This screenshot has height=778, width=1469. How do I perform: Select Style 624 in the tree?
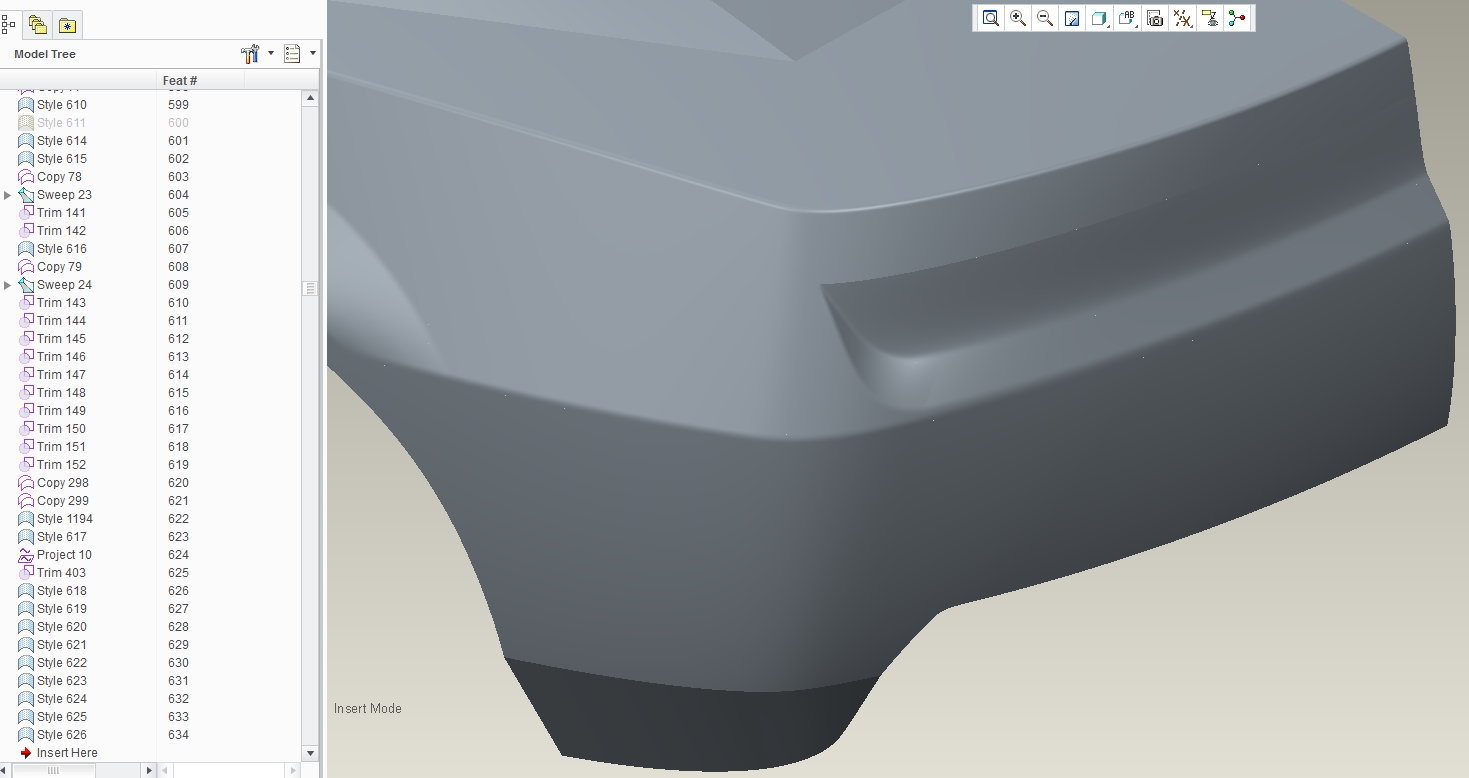point(62,699)
